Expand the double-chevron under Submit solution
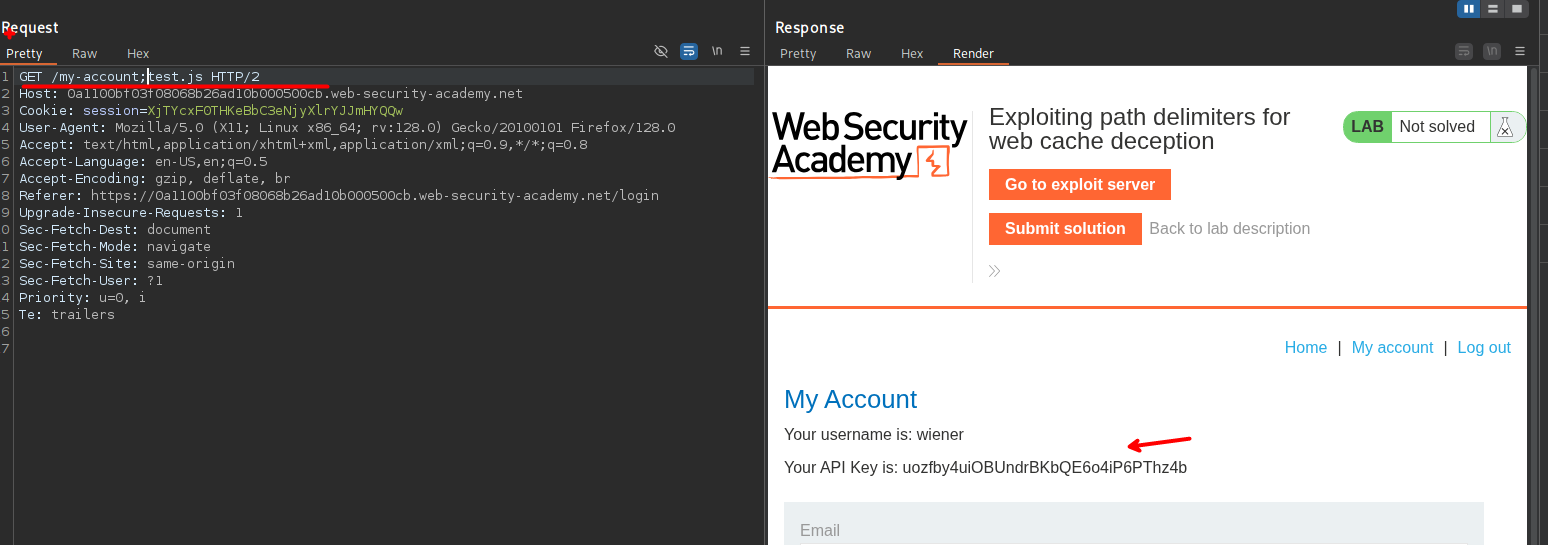This screenshot has width=1548, height=545. (994, 271)
